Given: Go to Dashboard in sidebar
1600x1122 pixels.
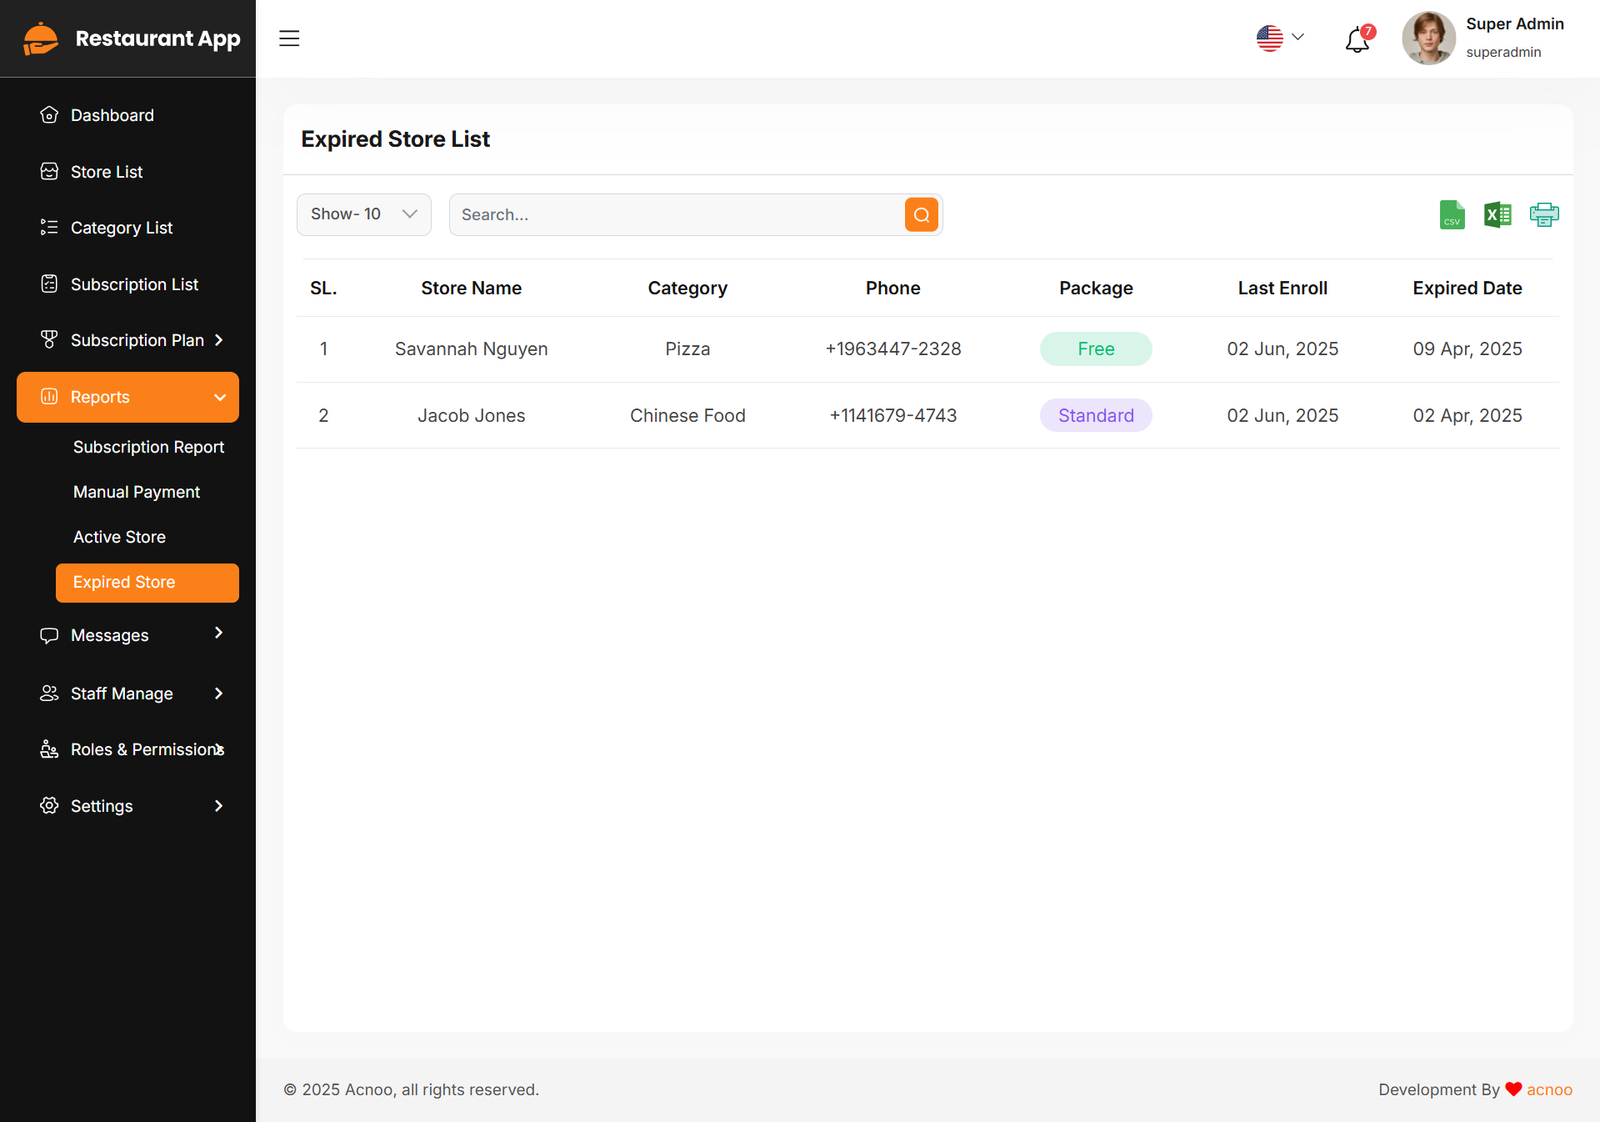Looking at the screenshot, I should click(x=112, y=115).
